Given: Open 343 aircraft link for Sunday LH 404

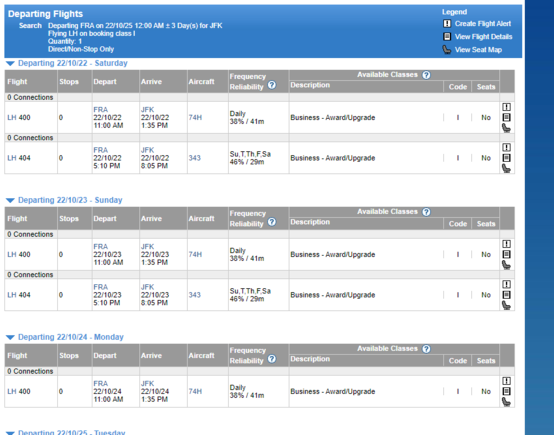Looking at the screenshot, I should pyautogui.click(x=194, y=295).
